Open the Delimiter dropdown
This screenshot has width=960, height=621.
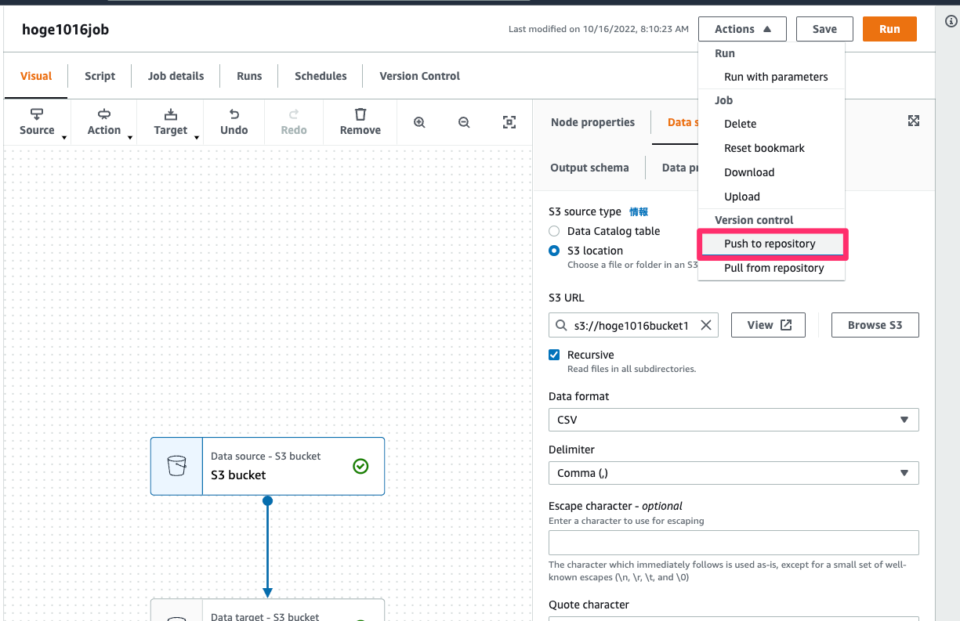(733, 472)
